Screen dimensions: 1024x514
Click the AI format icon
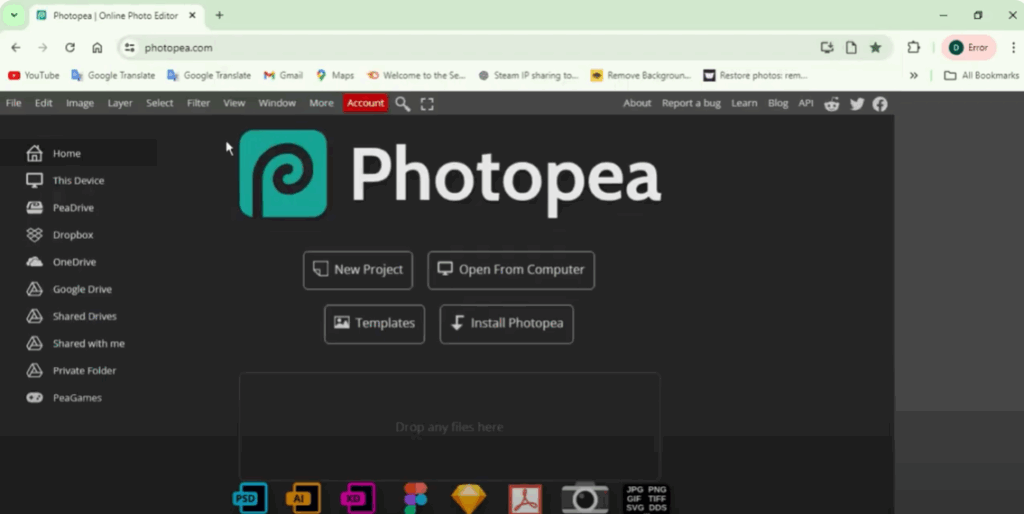[304, 498]
